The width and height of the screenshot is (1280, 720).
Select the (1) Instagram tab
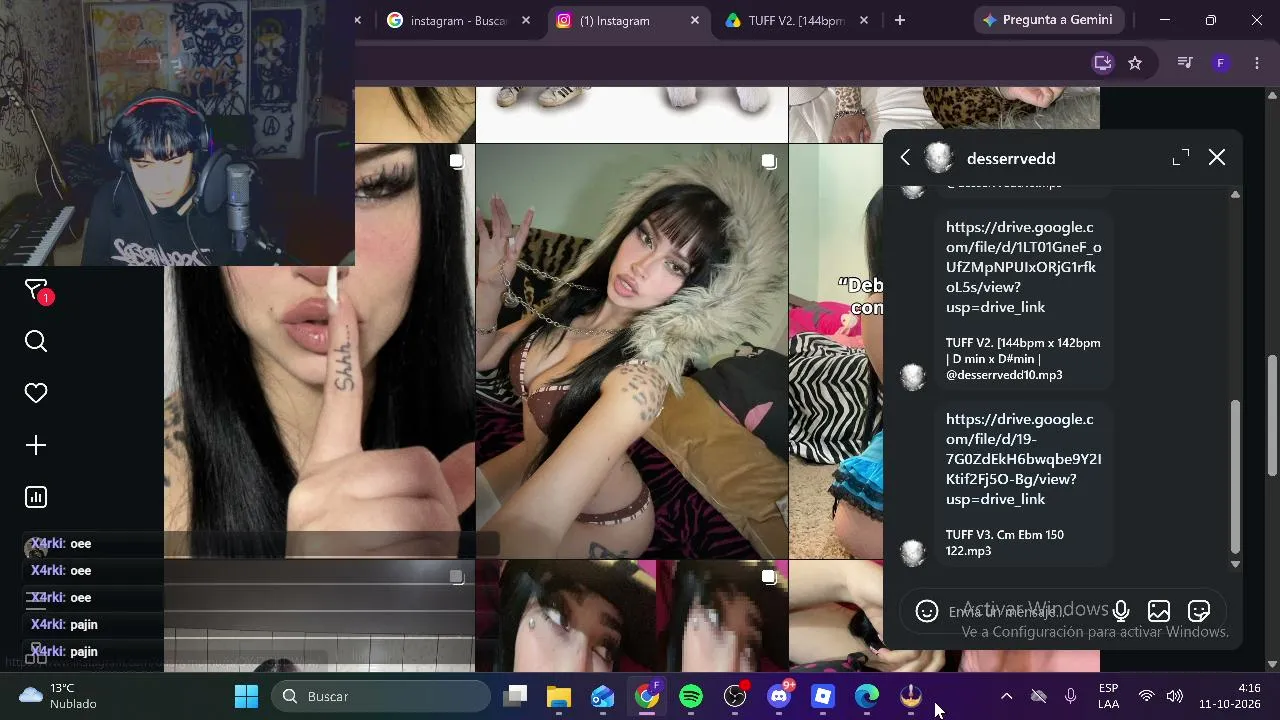point(628,20)
